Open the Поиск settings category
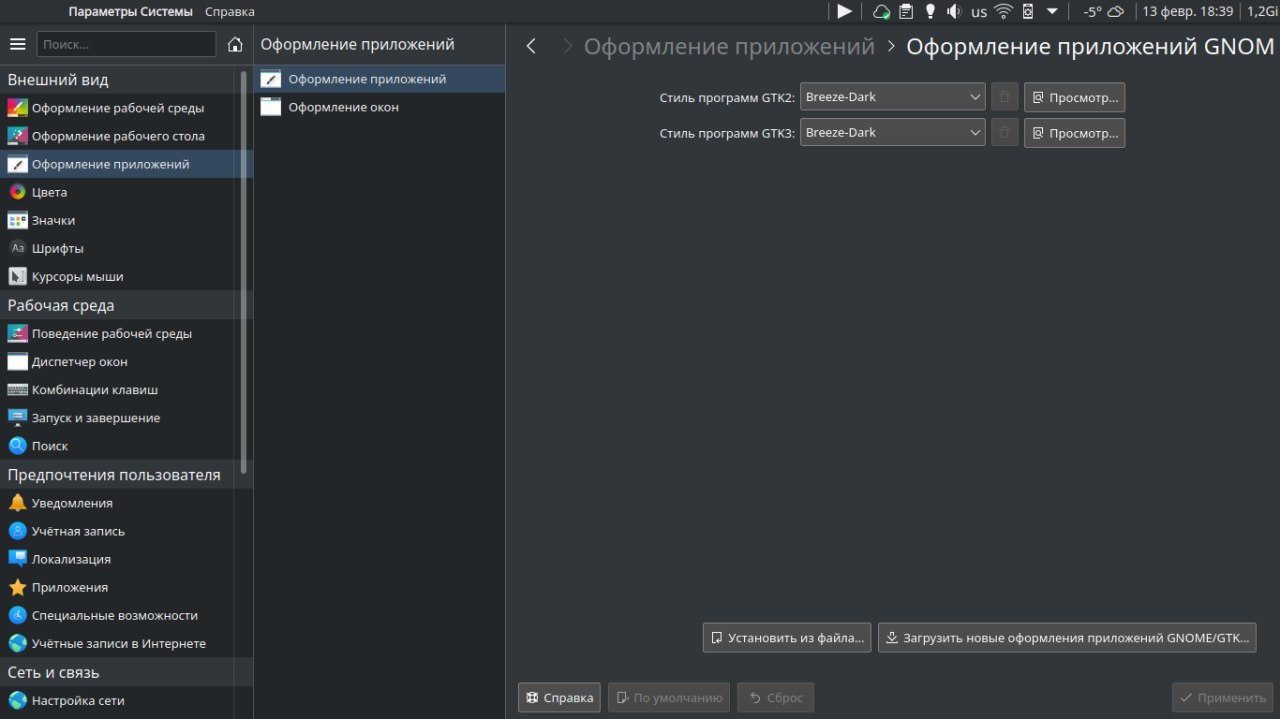1280x719 pixels. click(126, 446)
